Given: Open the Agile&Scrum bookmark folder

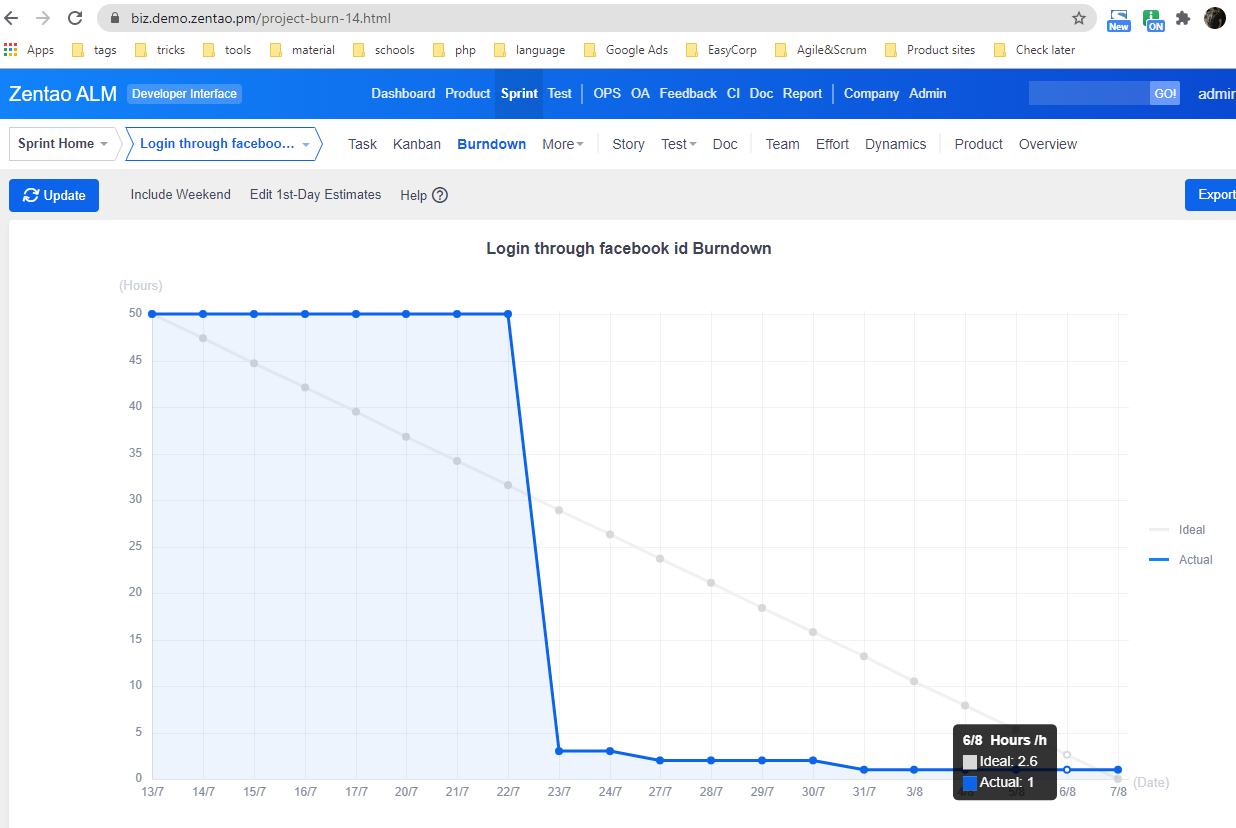Looking at the screenshot, I should click(x=821, y=50).
